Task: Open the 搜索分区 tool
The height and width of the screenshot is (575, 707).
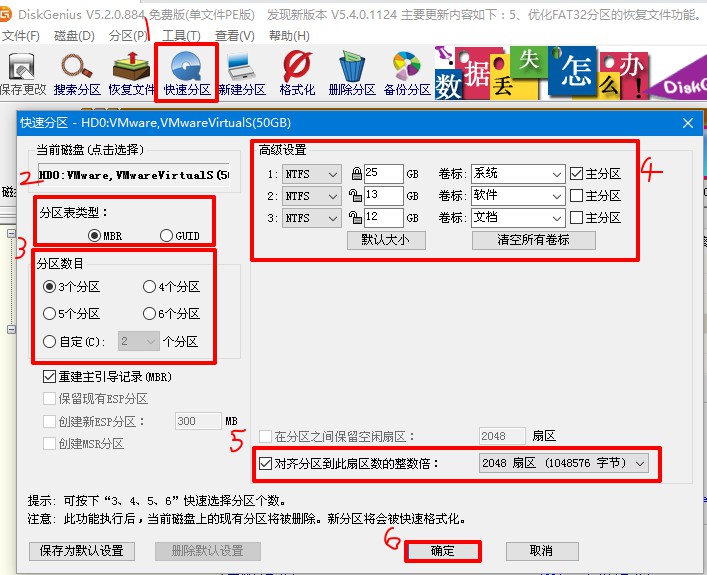Action: 77,74
